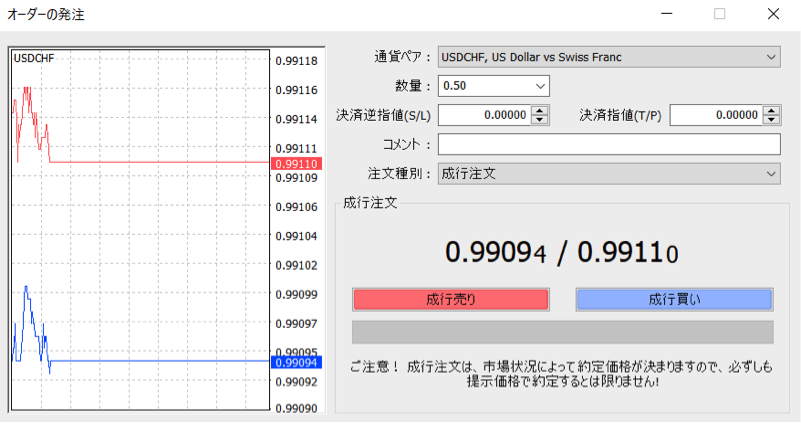Expand the 数量 volume dropdown arrow
This screenshot has width=801, height=423.
[x=540, y=86]
